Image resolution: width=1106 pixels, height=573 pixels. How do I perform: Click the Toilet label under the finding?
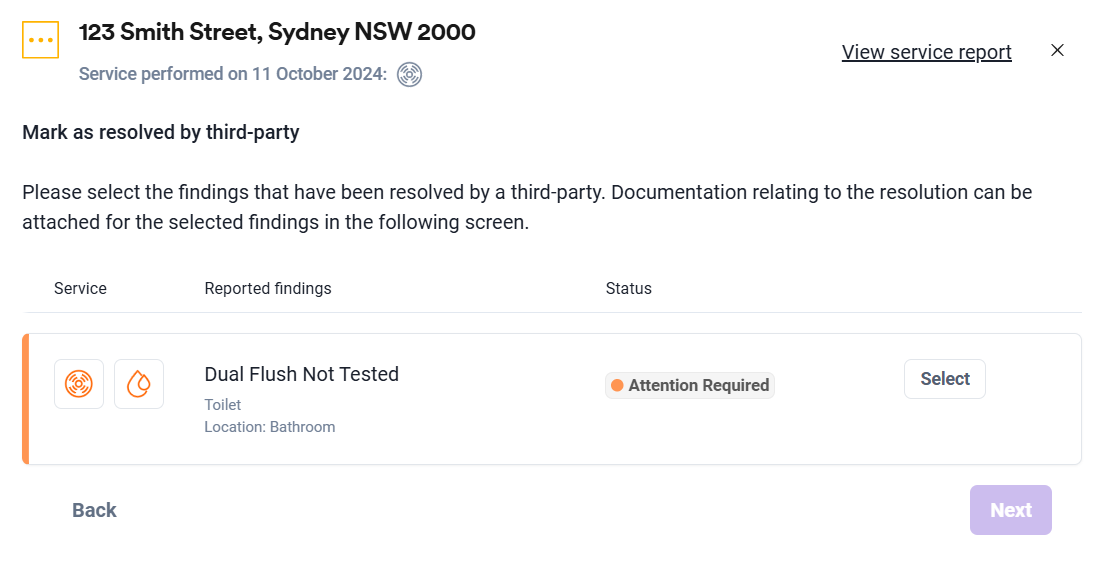point(223,404)
